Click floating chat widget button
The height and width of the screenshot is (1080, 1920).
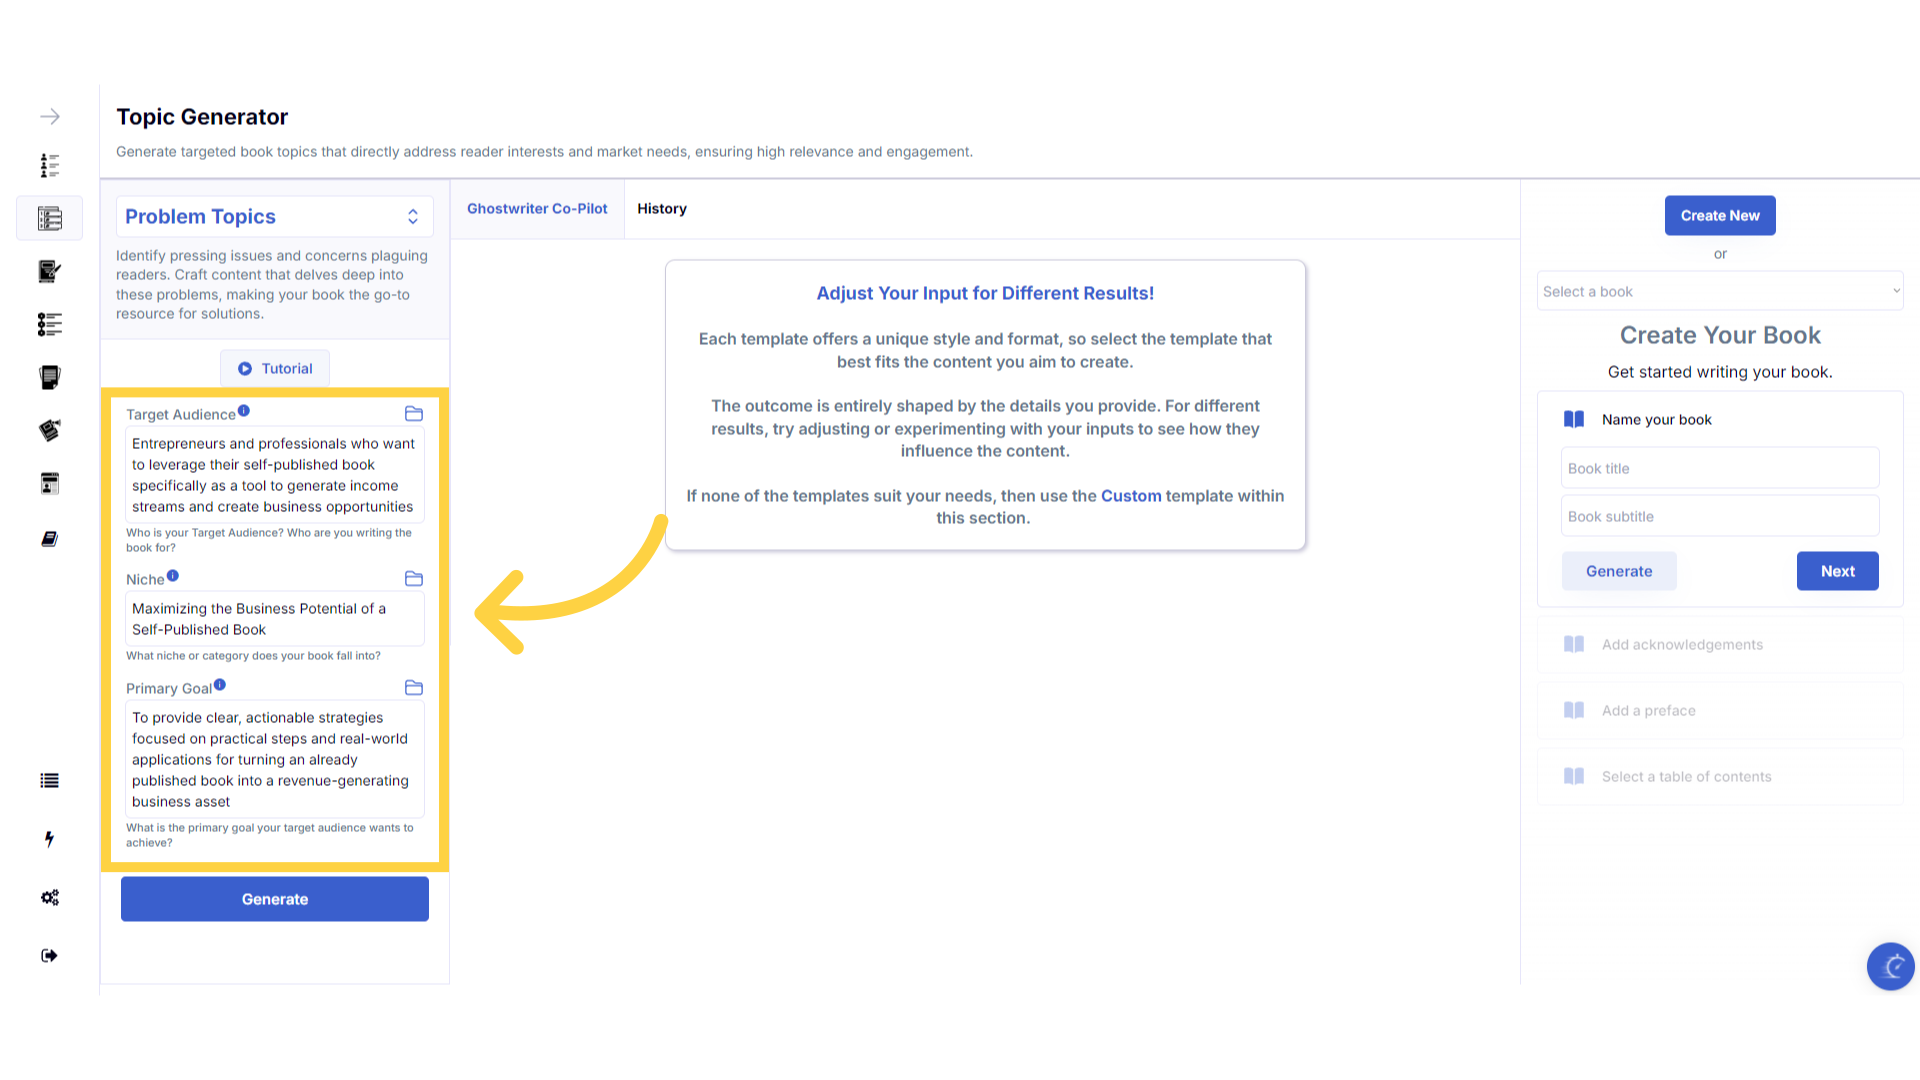pyautogui.click(x=1890, y=966)
